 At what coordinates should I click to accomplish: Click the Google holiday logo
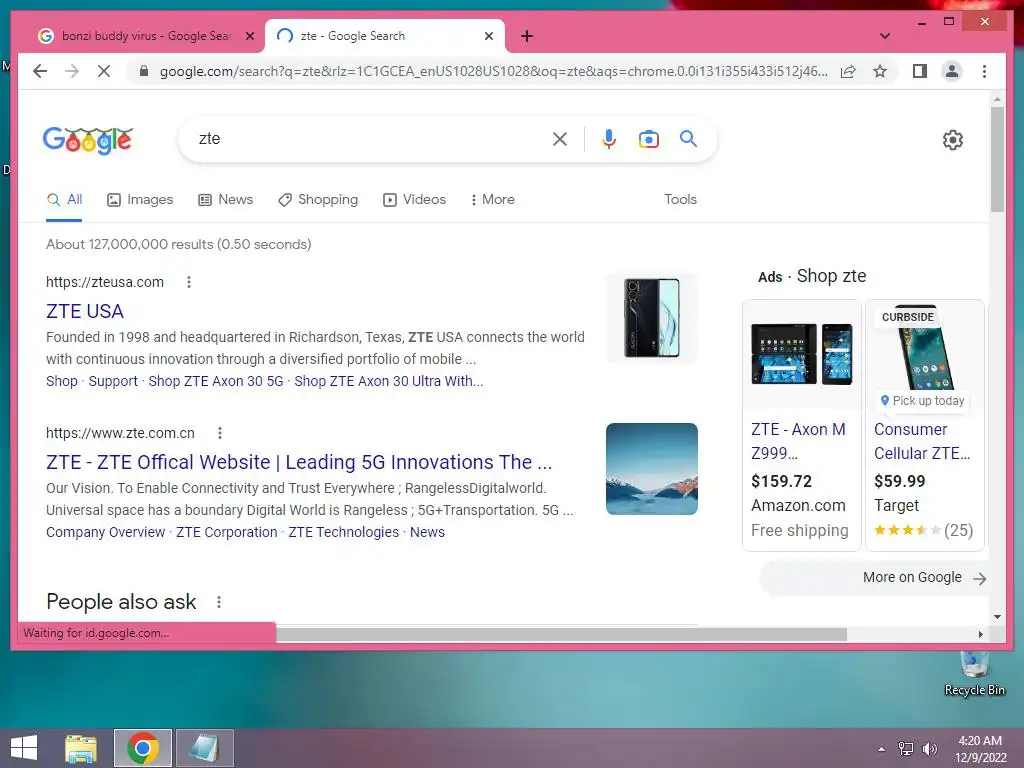pos(88,140)
